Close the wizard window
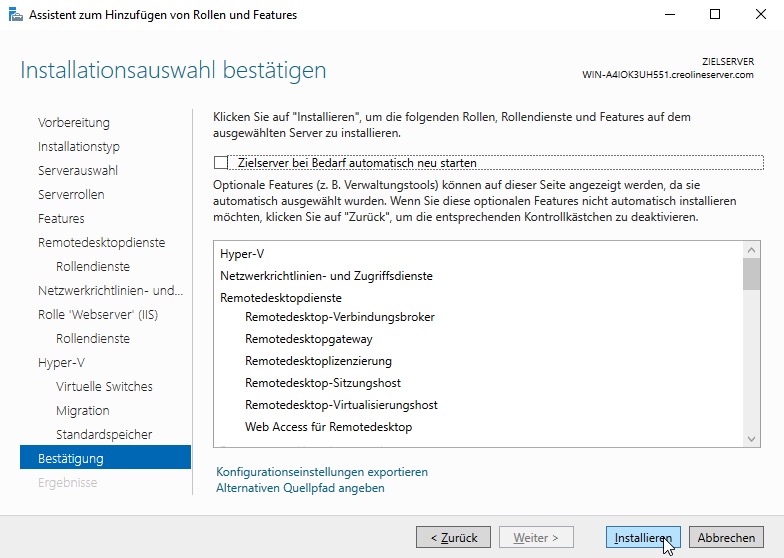Viewport: 784px width, 558px height. coord(760,14)
